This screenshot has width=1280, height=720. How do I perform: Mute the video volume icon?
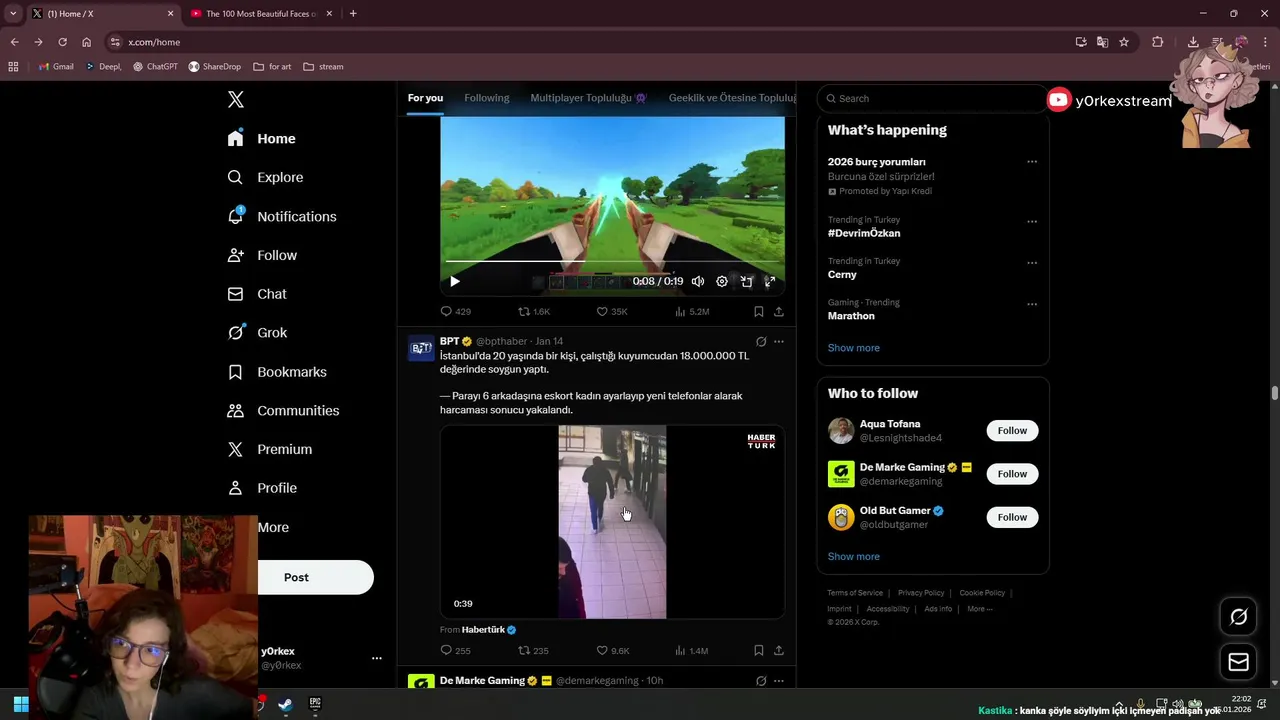coord(698,282)
